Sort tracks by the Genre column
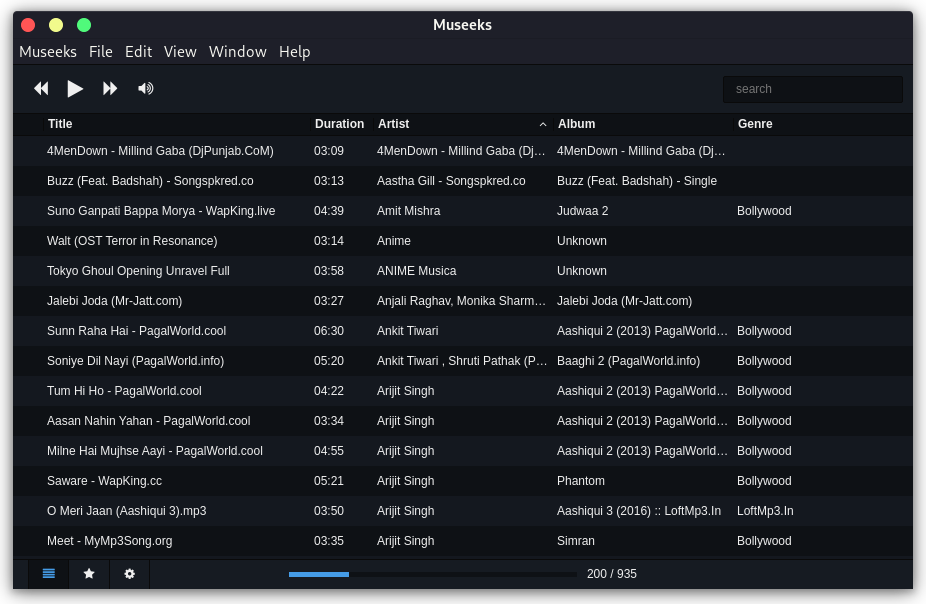The height and width of the screenshot is (604, 926). tap(755, 124)
